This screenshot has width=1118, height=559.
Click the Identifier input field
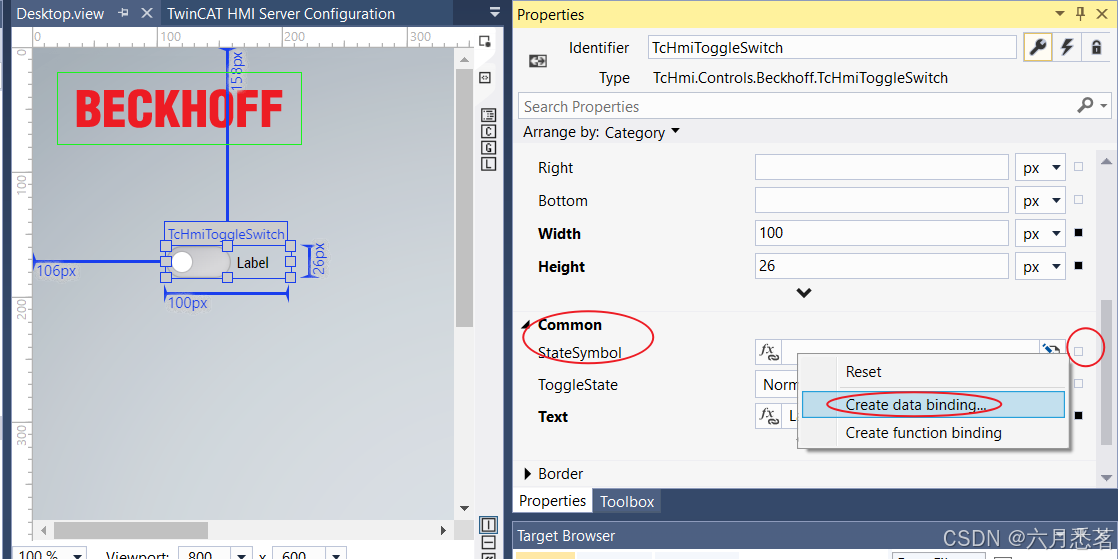tap(832, 48)
